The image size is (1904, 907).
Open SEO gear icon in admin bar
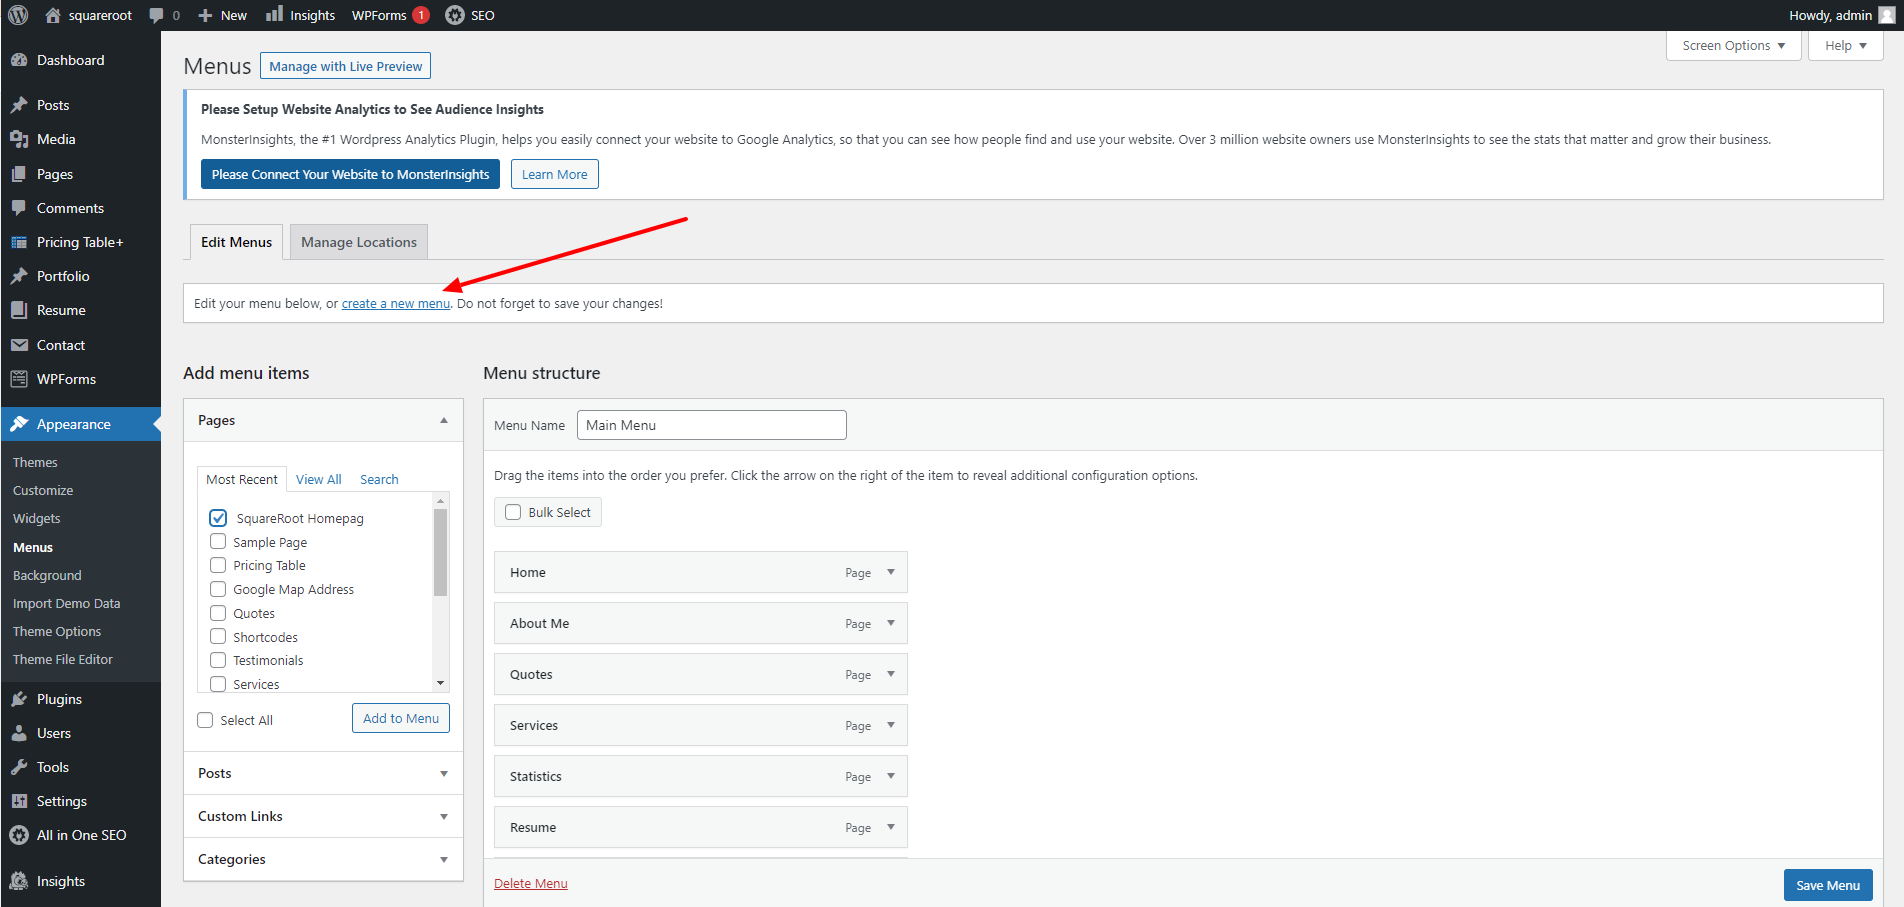pyautogui.click(x=455, y=15)
